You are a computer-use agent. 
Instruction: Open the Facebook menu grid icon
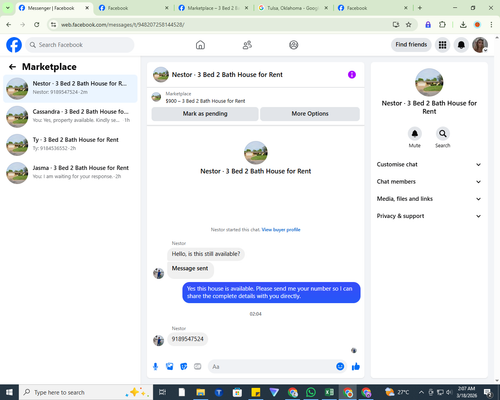442,45
